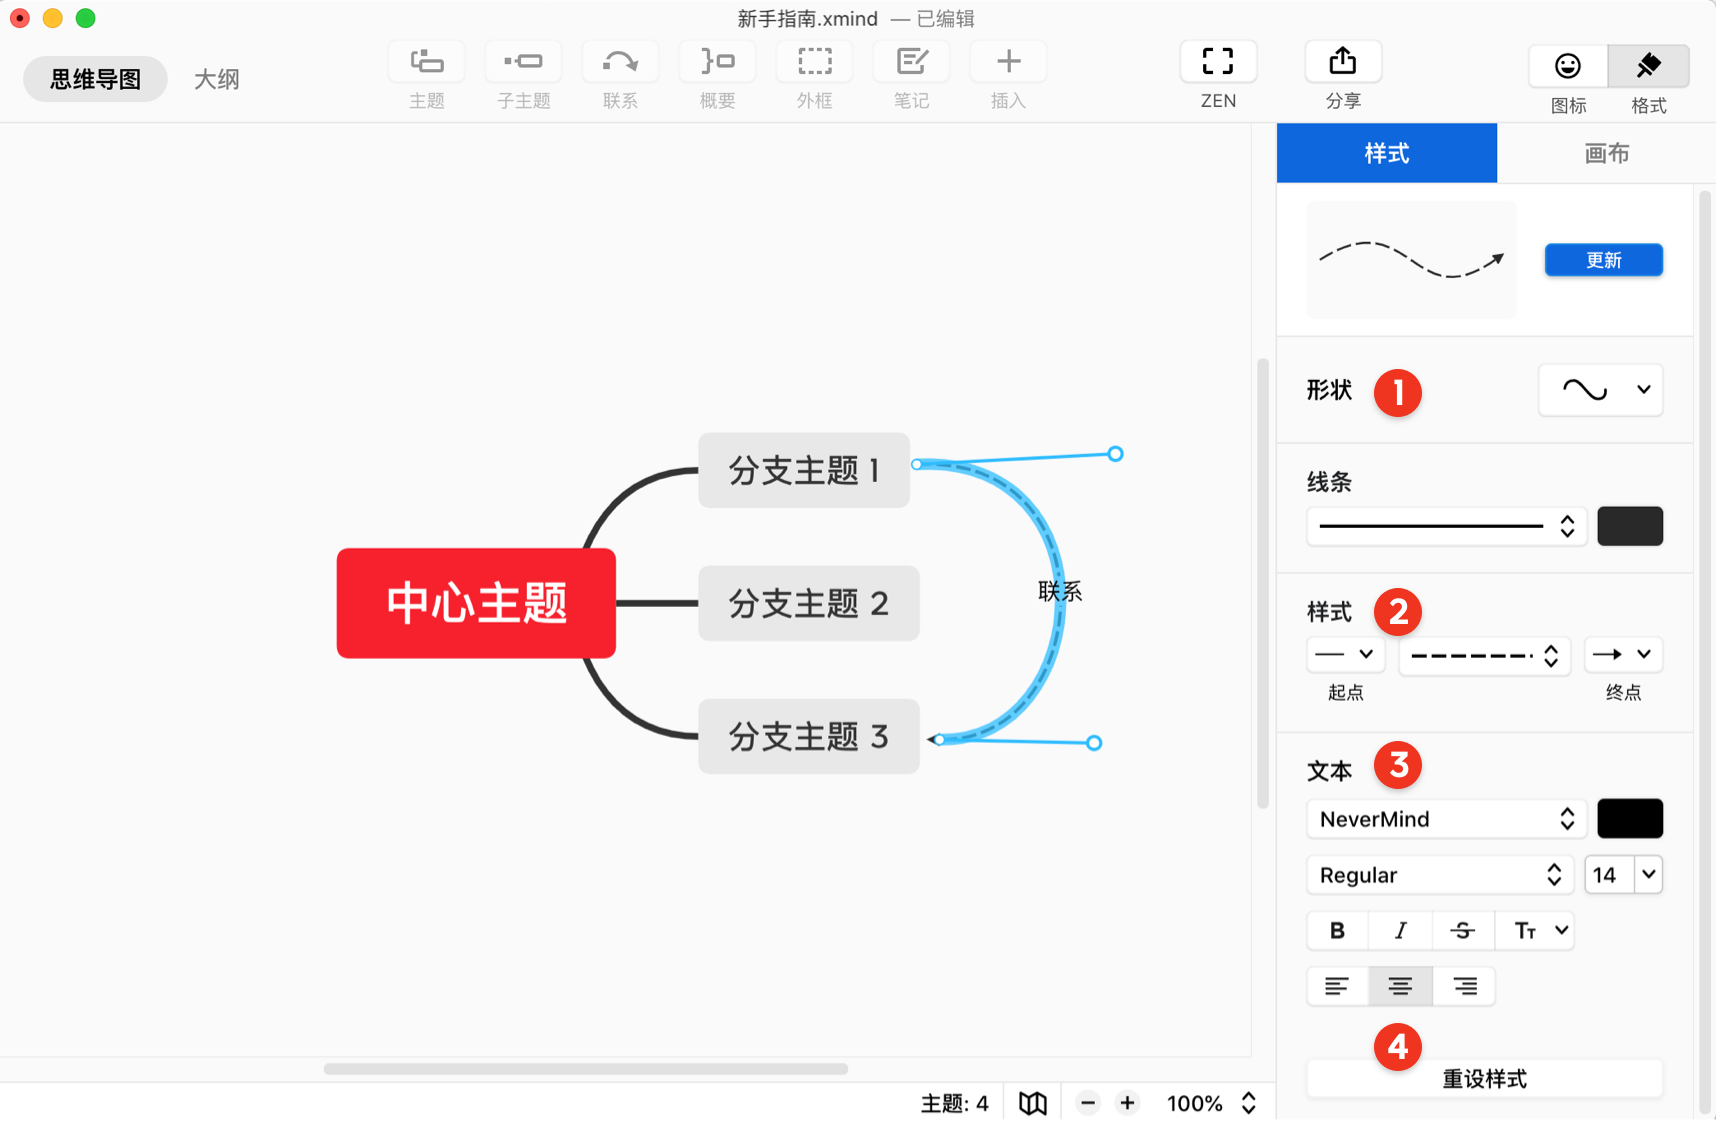Select right text alignment
This screenshot has width=1716, height=1122.
coord(1464,987)
